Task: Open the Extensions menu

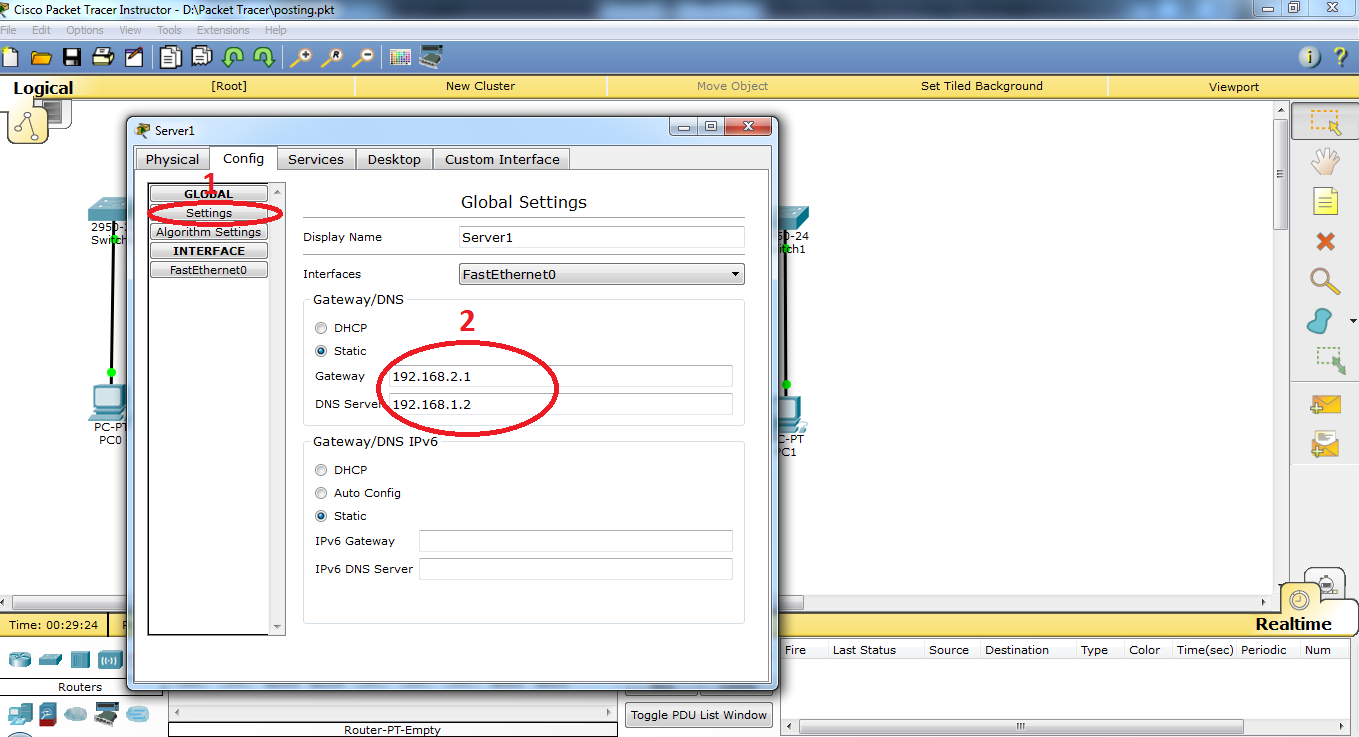Action: [223, 30]
